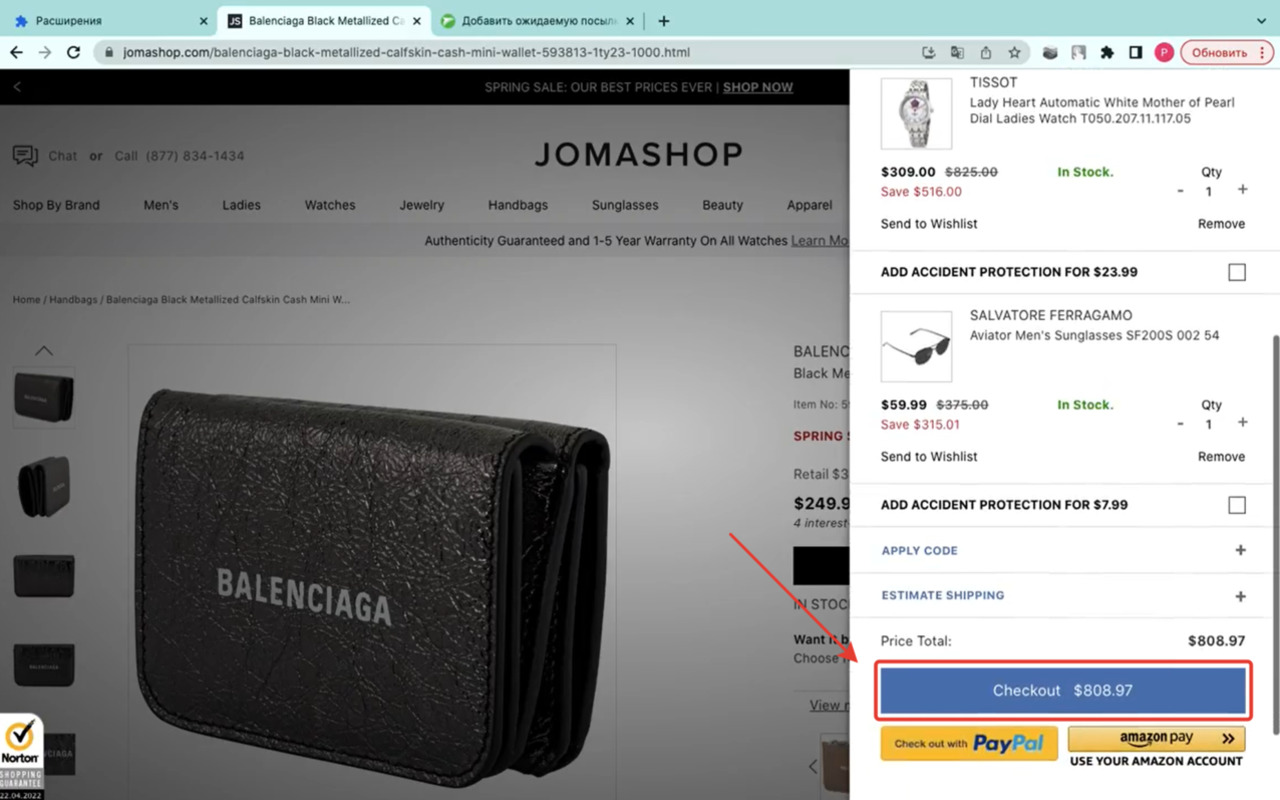Expand the Estimate Shipping section

point(1063,596)
